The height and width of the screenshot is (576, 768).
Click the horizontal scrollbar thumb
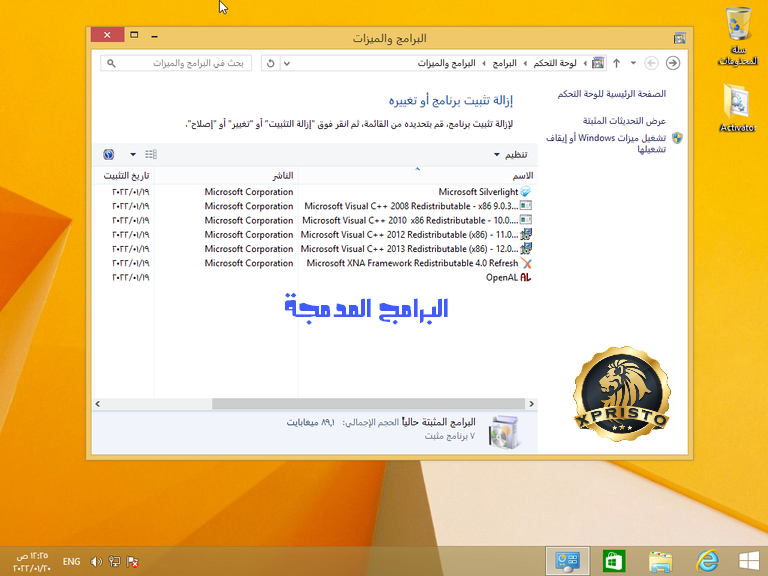coord(368,404)
